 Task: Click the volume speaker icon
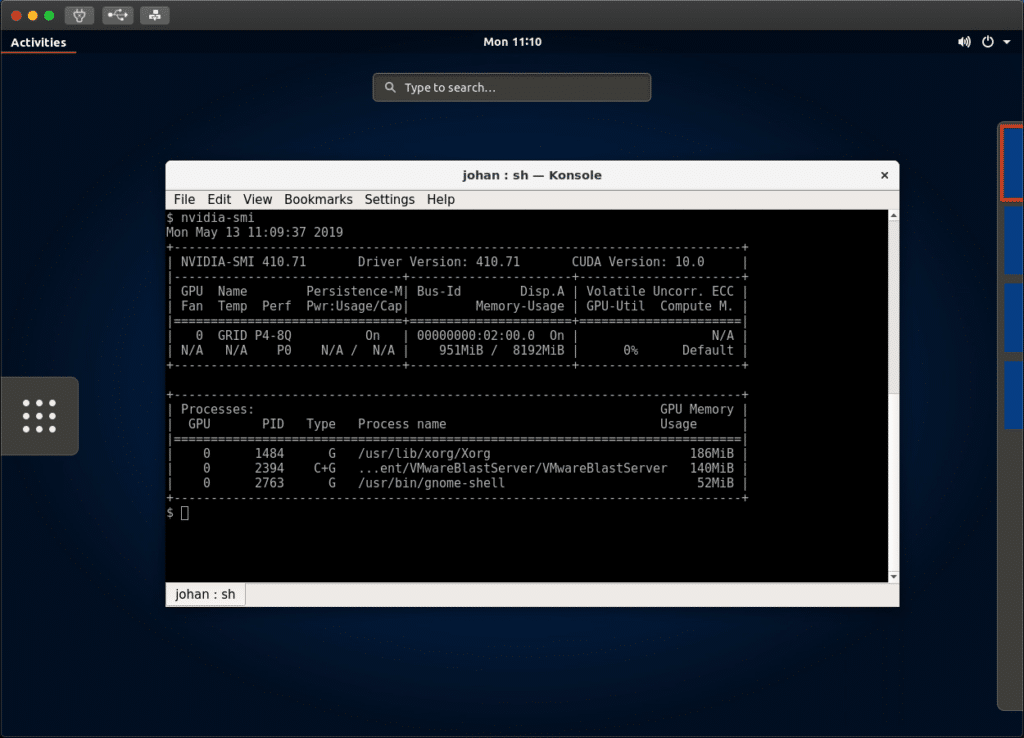coord(964,42)
